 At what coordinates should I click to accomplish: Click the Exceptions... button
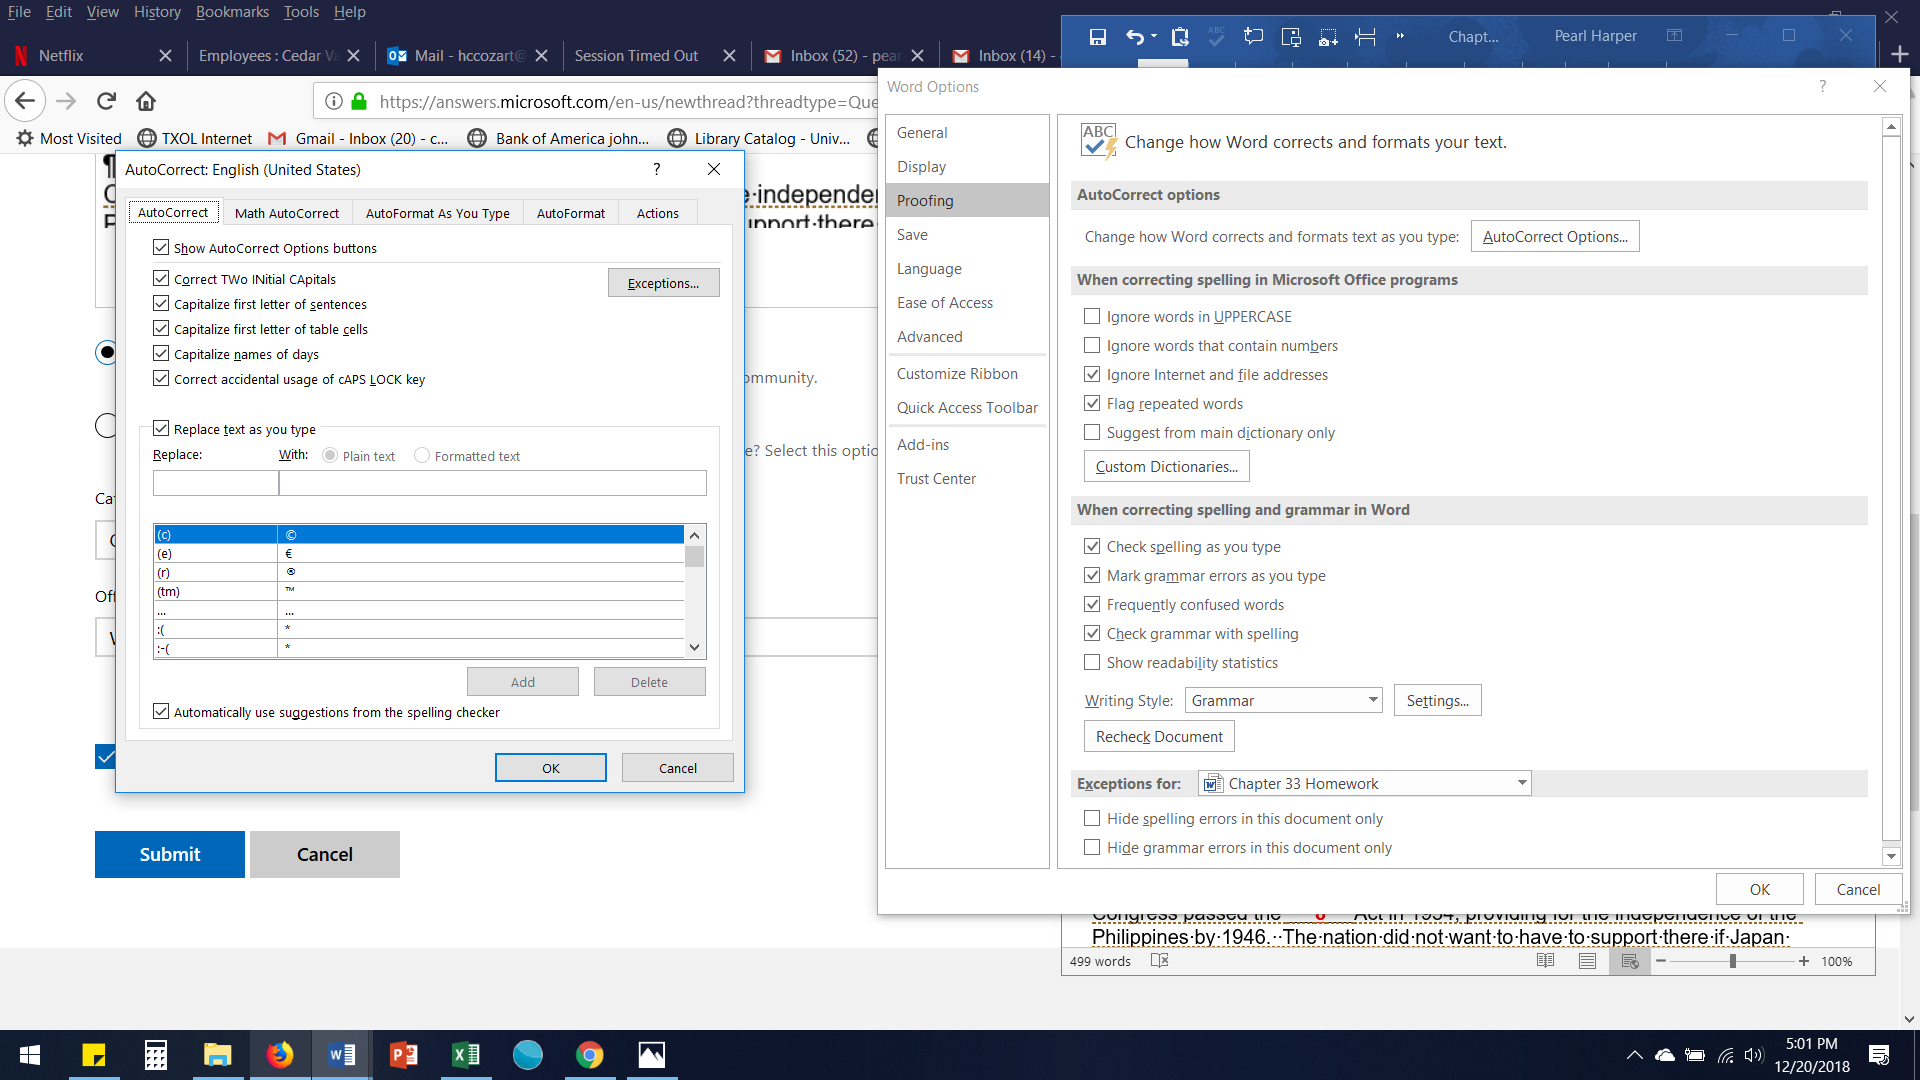663,283
